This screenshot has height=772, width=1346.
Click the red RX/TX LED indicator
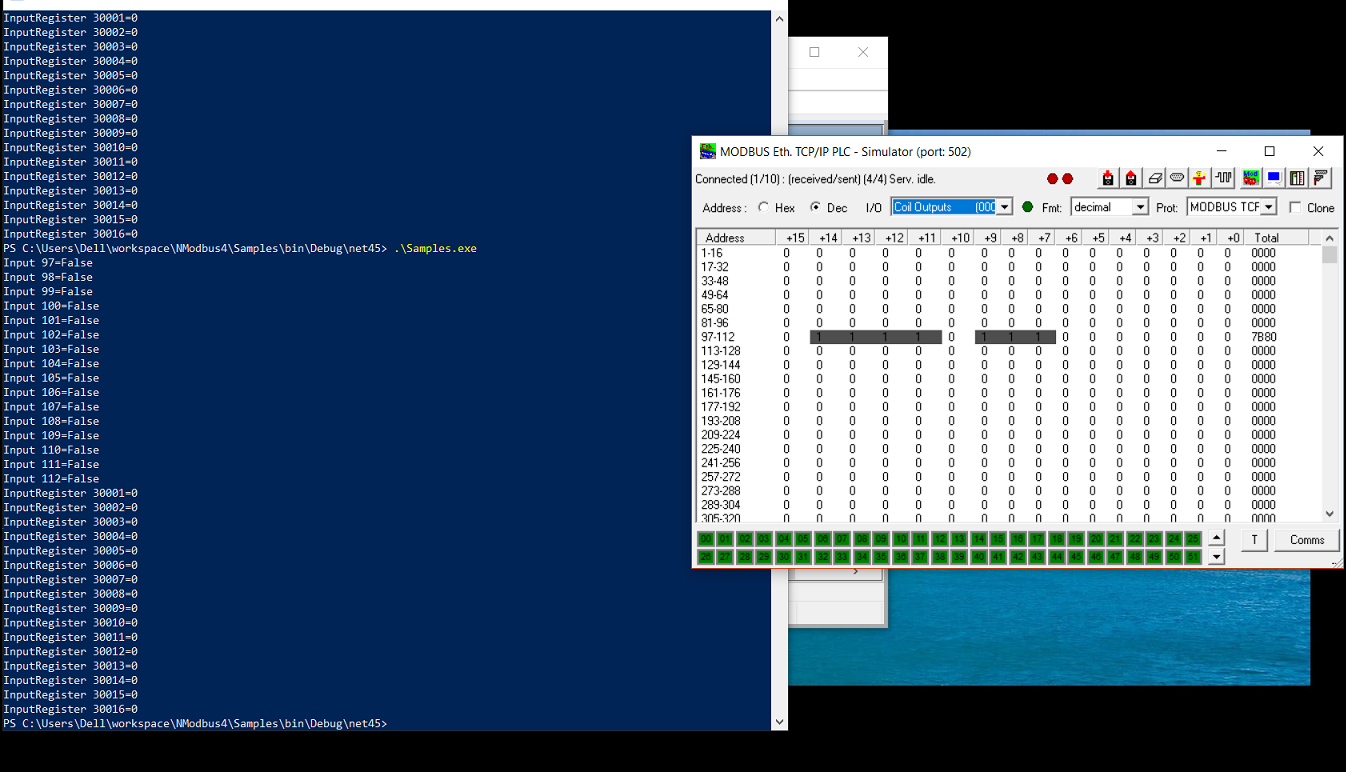1051,177
